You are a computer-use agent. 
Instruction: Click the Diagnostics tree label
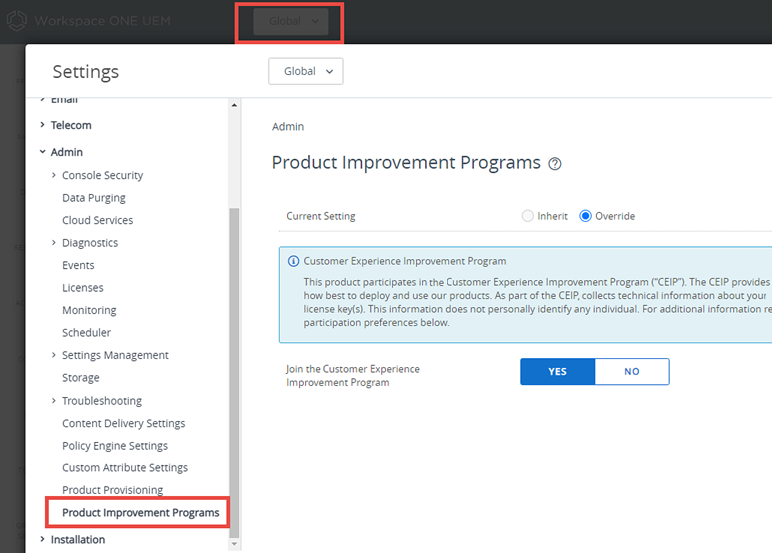coord(90,243)
